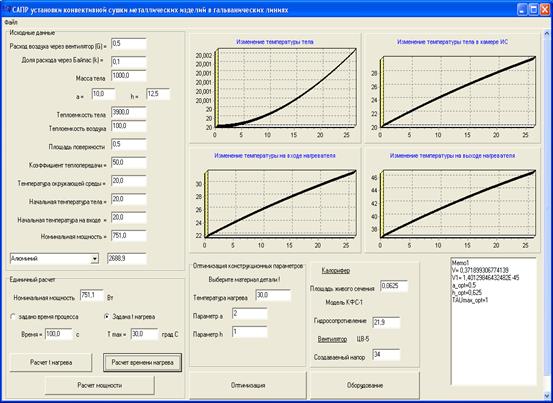Click the scroll down arrow on the right scrollbar
553x403 pixels.
pyautogui.click(x=547, y=394)
